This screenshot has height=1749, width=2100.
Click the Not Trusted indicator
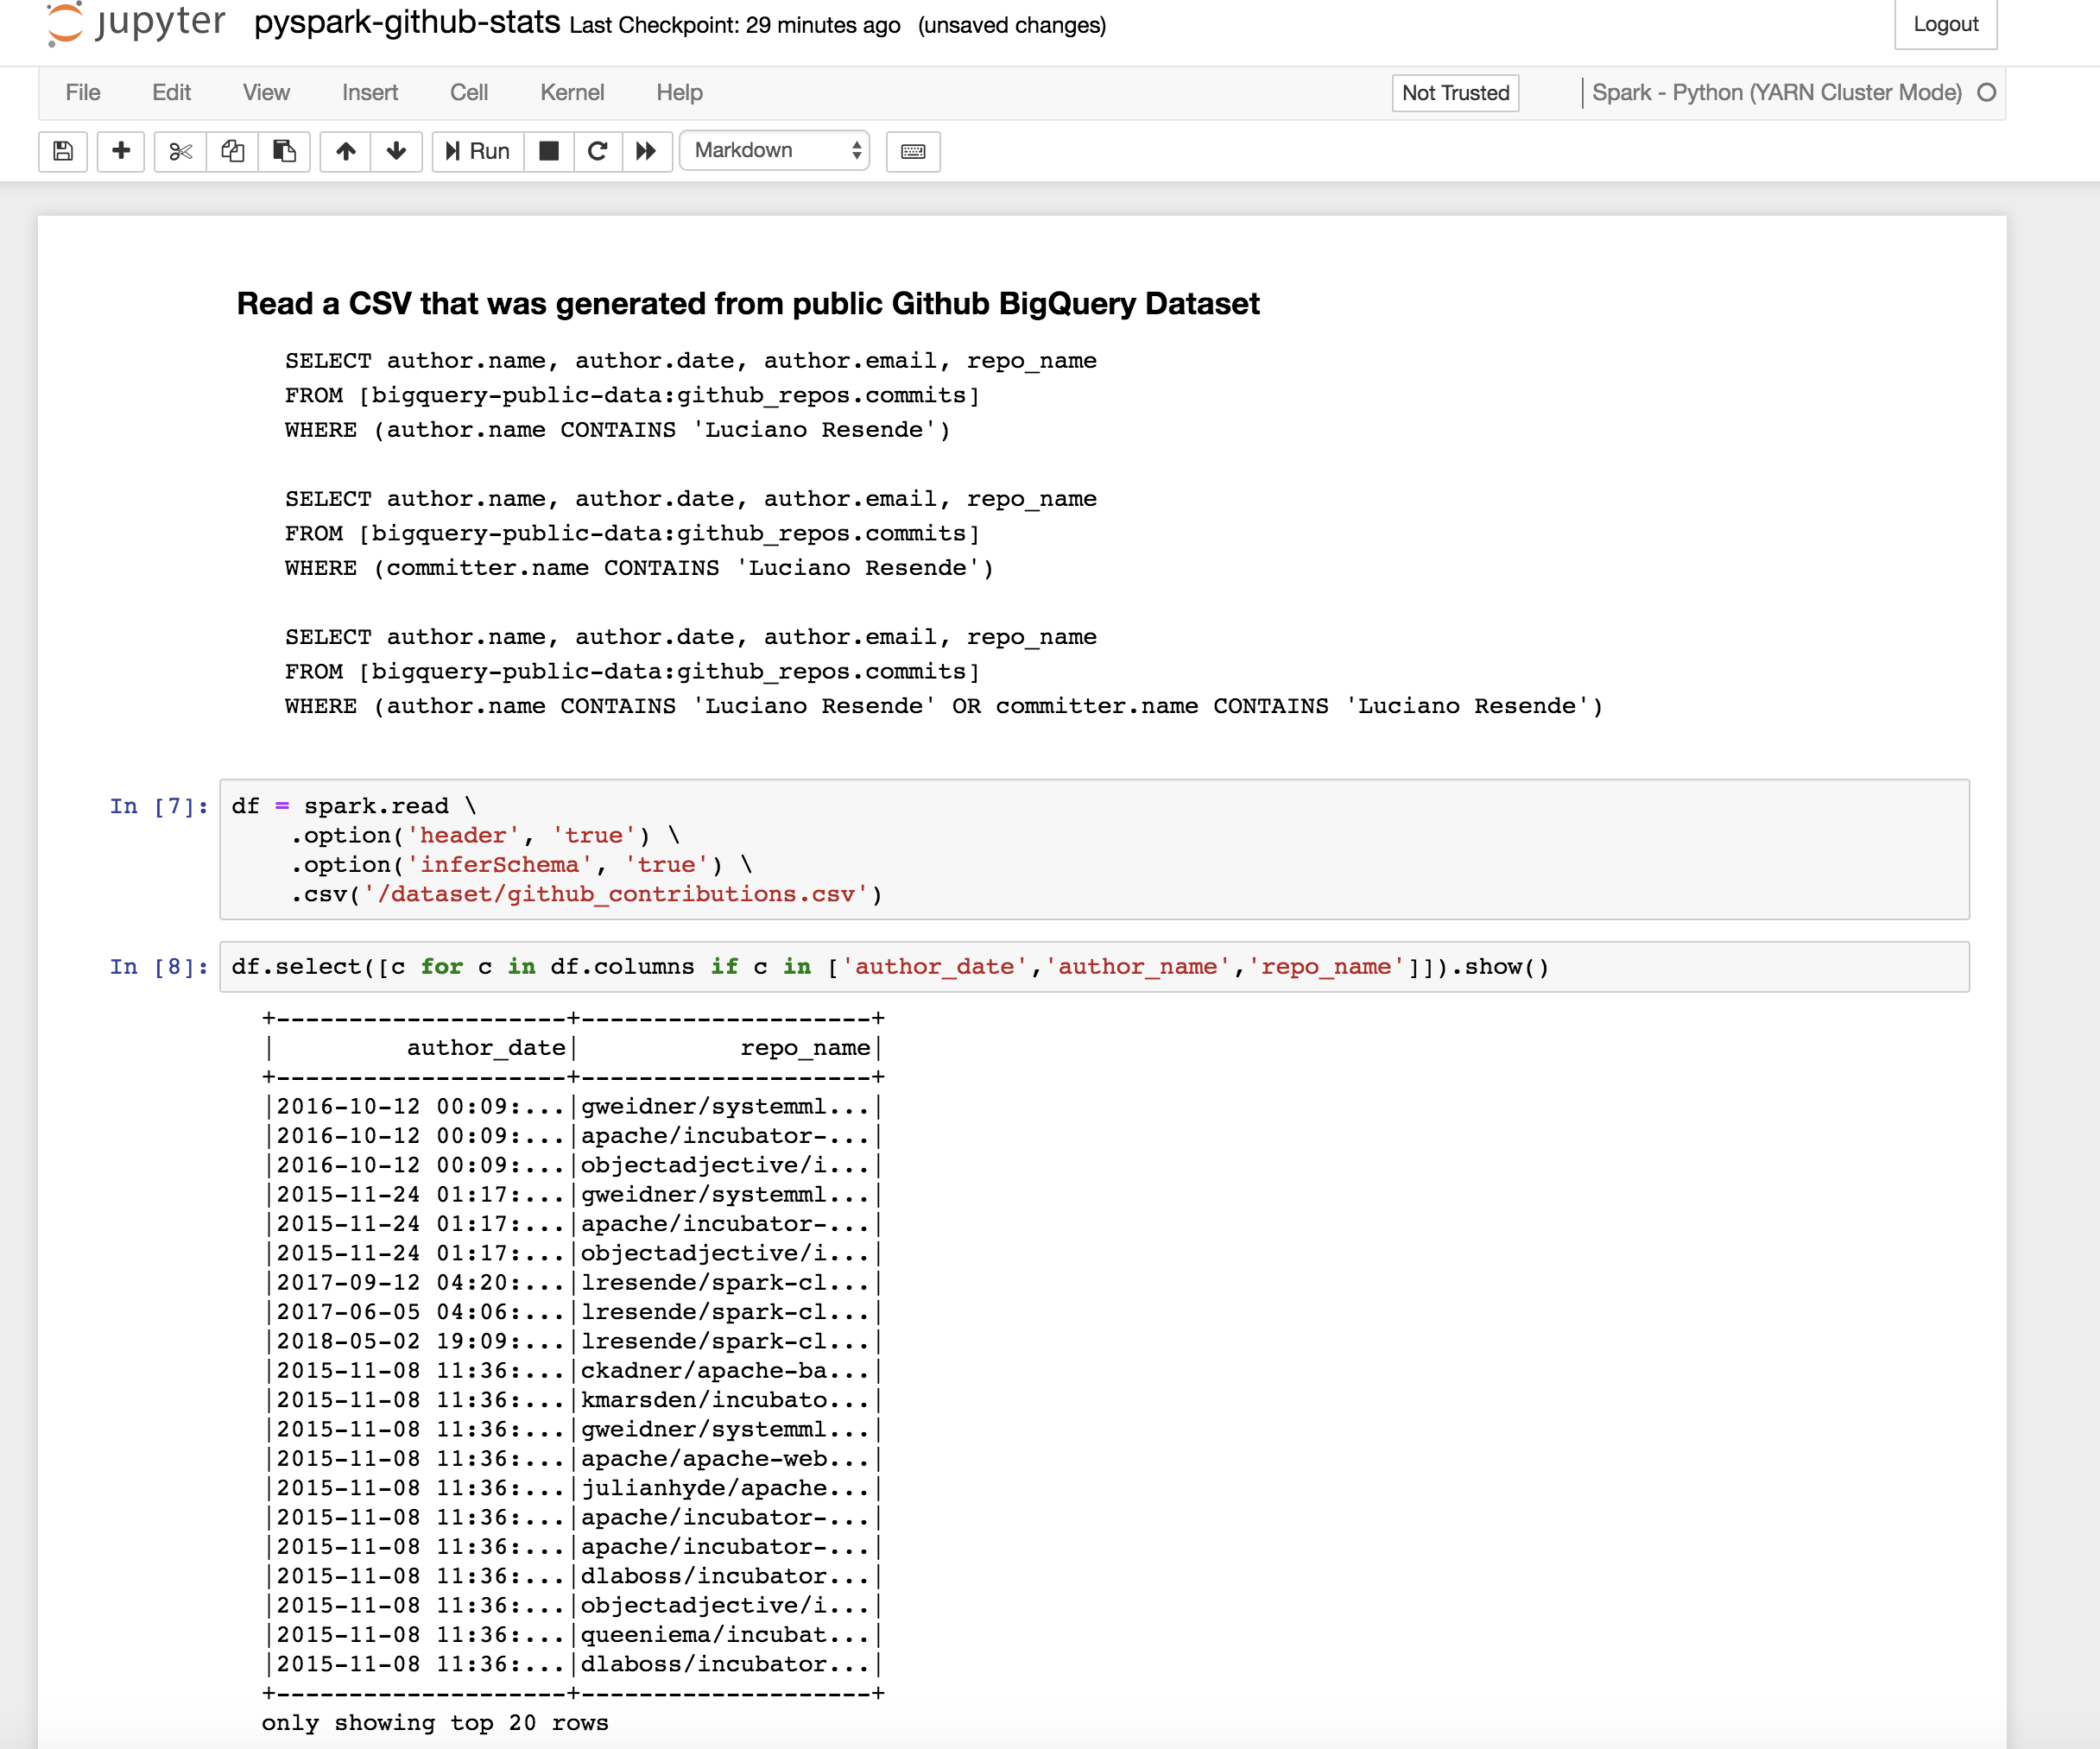(x=1454, y=92)
